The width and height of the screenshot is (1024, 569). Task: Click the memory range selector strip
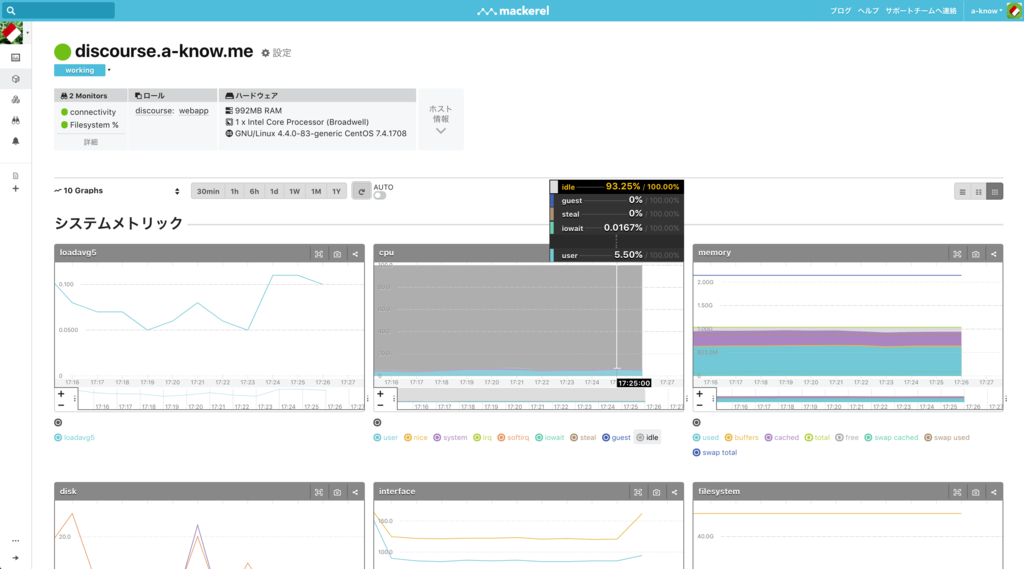coord(859,399)
